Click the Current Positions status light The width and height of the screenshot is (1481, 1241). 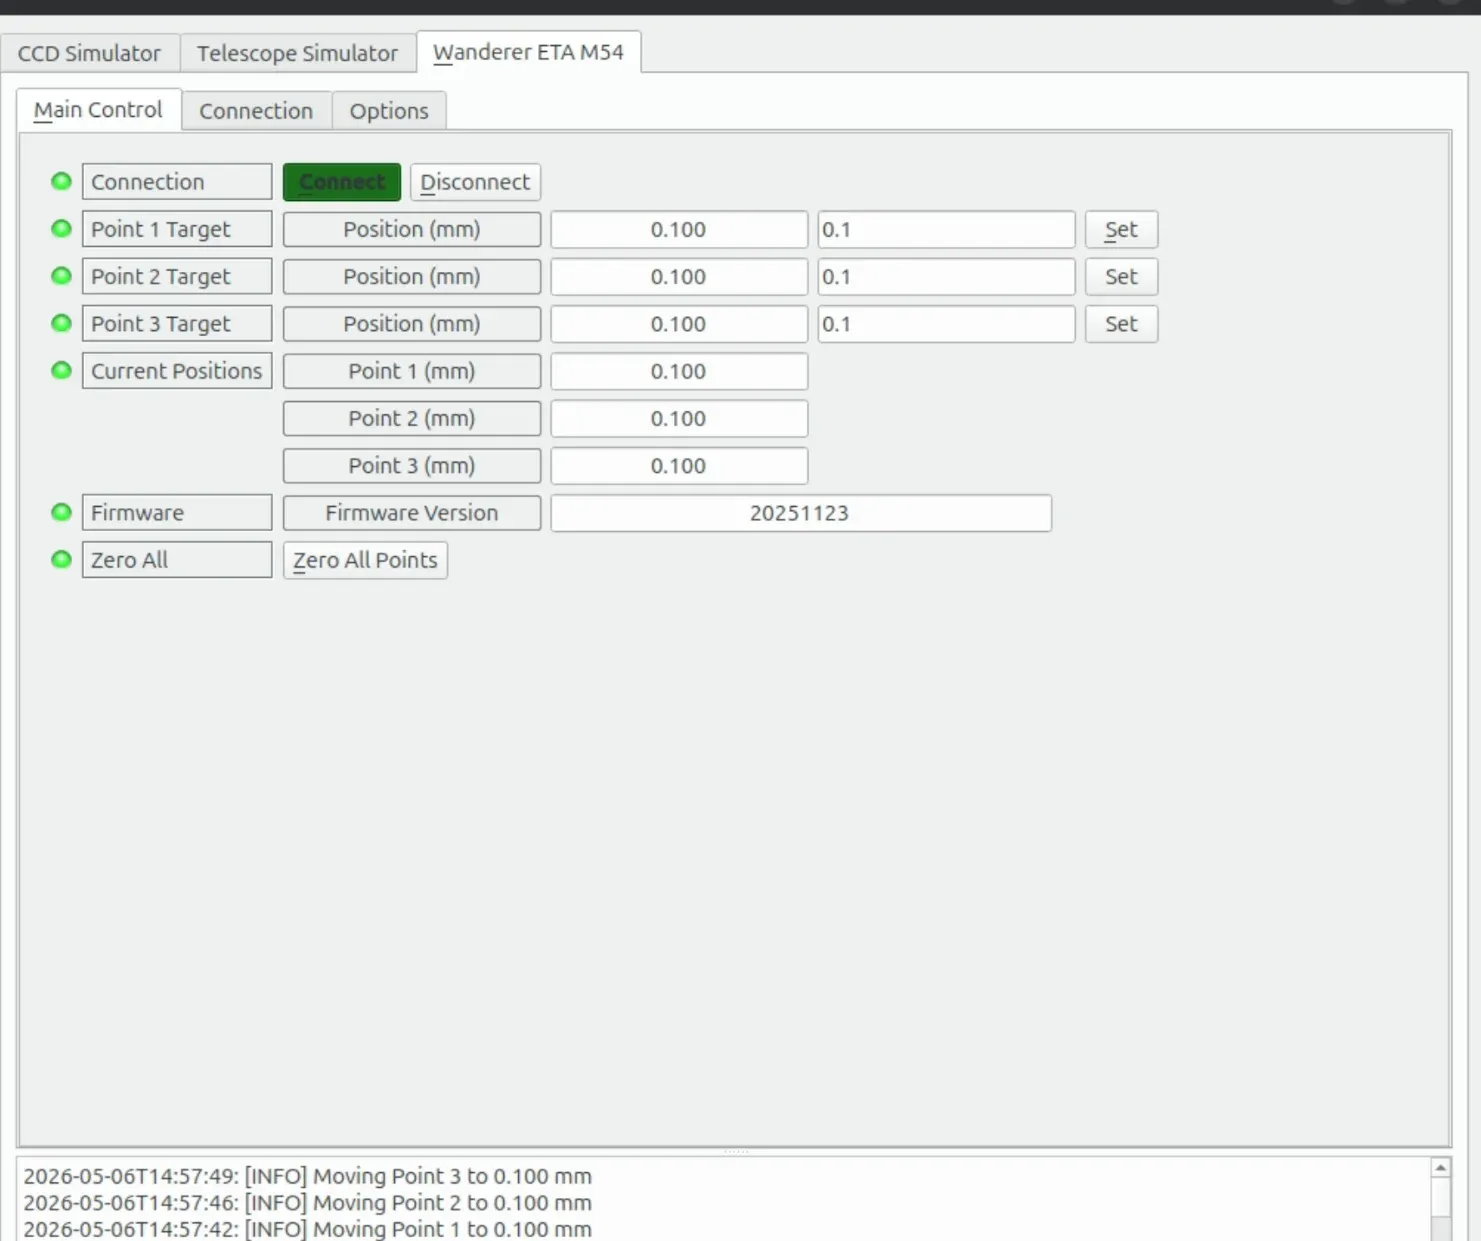click(61, 370)
